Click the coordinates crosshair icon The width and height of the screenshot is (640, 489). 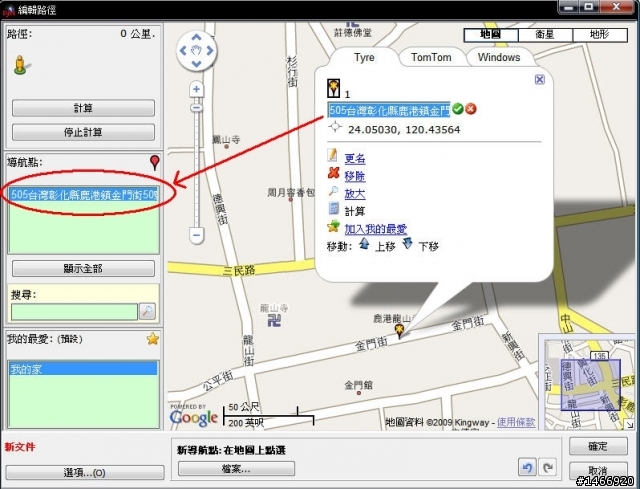click(x=335, y=127)
